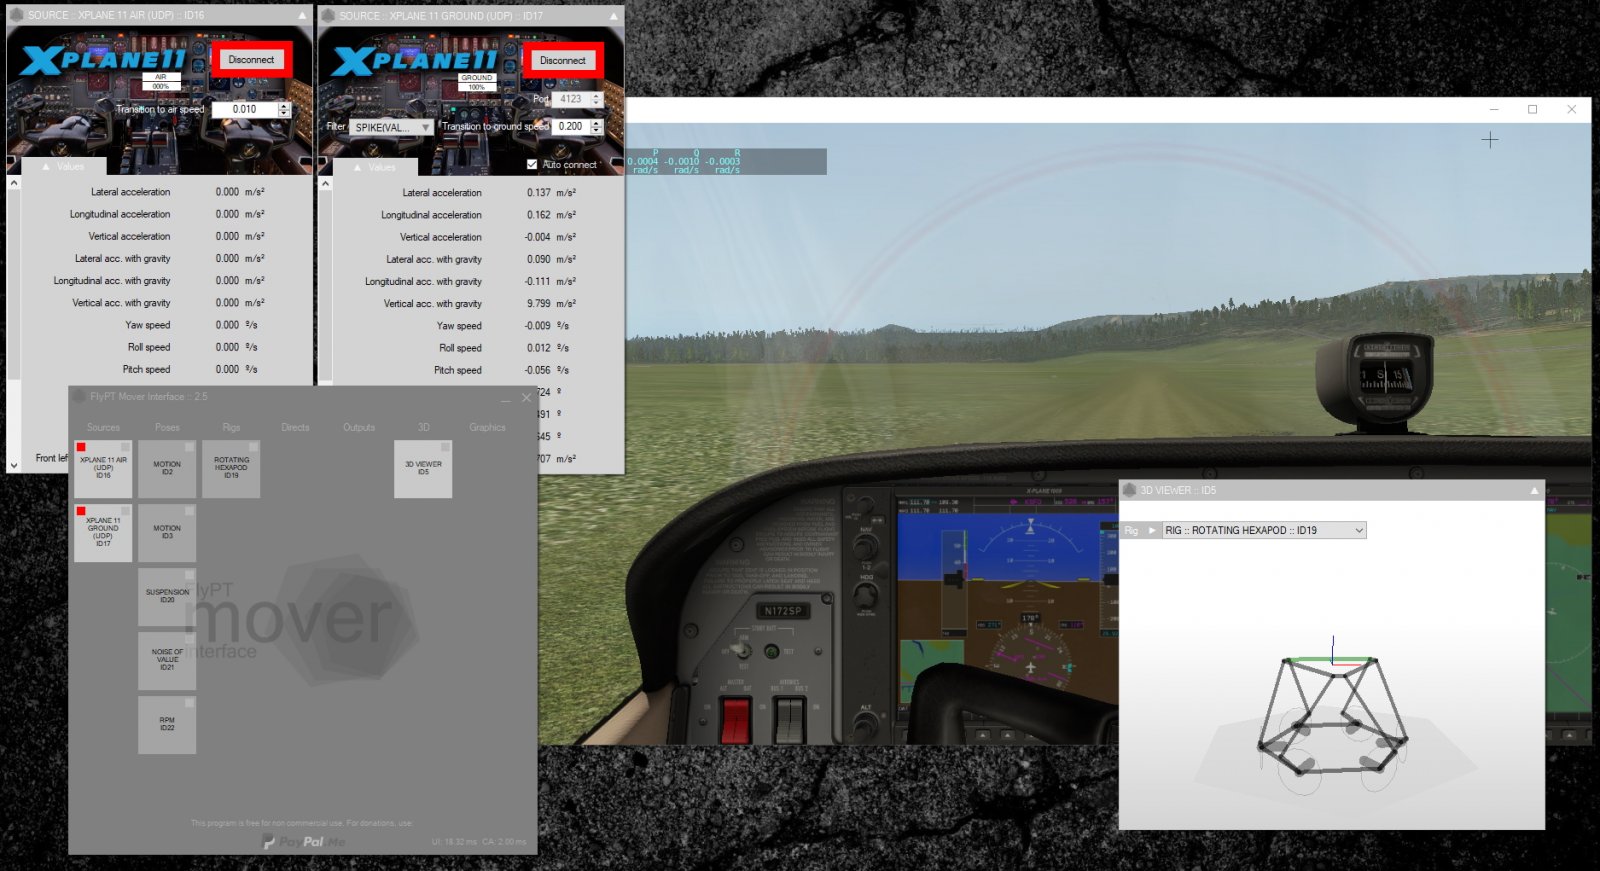Increase the Transition to air speed value

[x=284, y=105]
